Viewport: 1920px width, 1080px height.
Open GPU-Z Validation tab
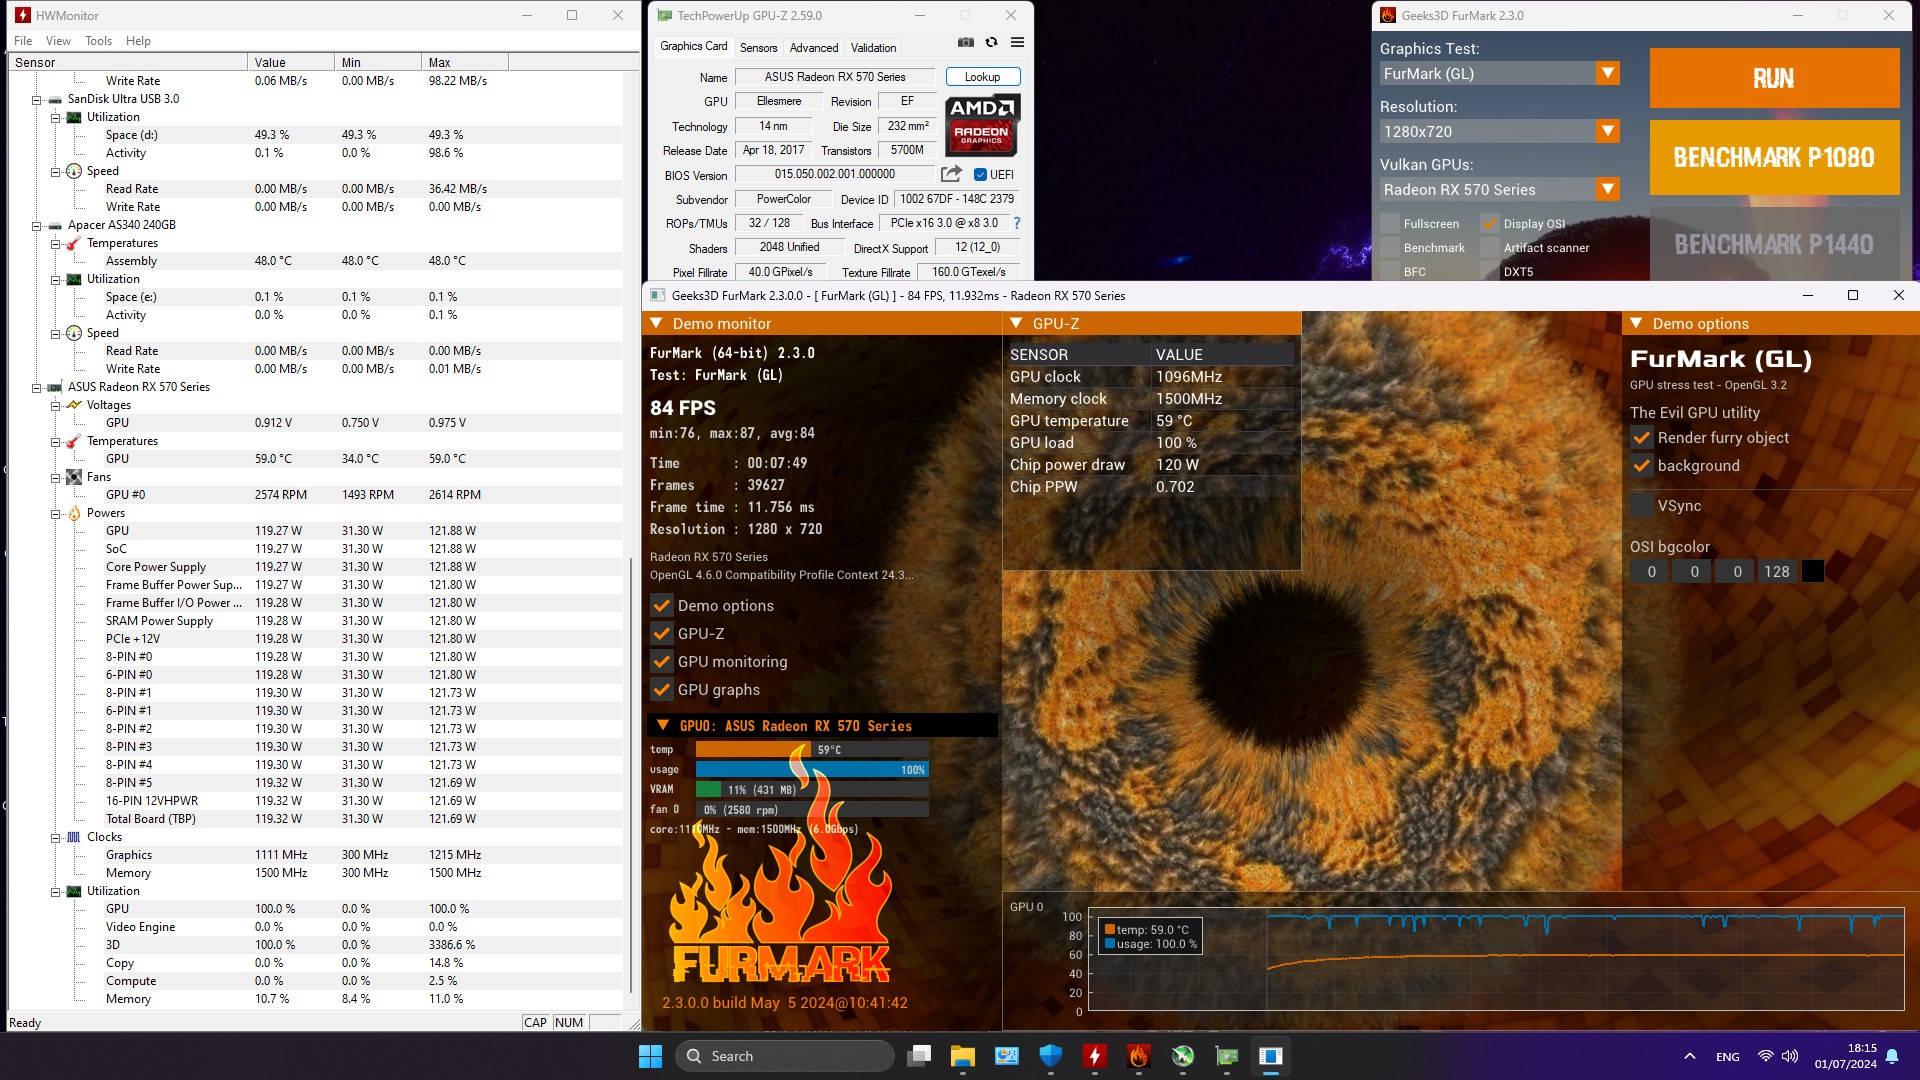point(873,47)
